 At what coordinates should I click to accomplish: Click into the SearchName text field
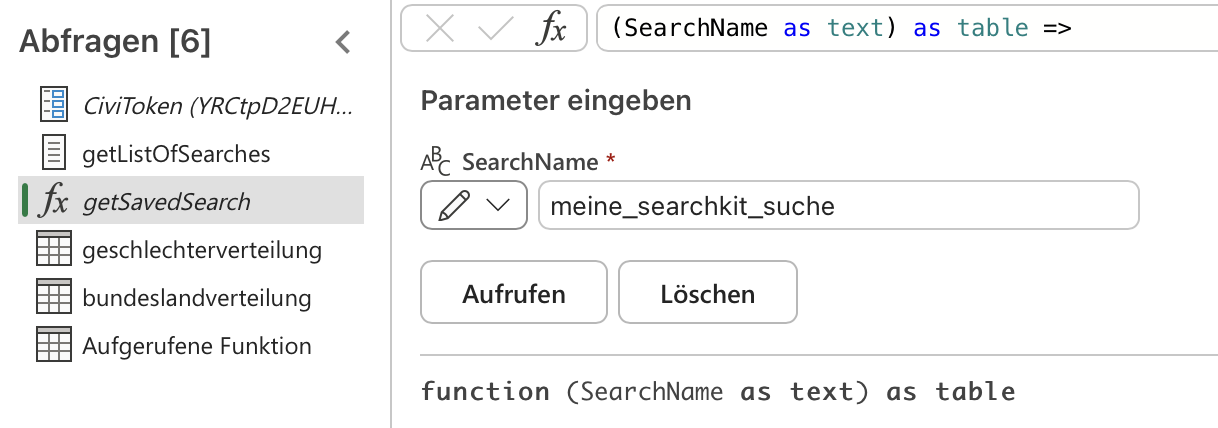(838, 206)
